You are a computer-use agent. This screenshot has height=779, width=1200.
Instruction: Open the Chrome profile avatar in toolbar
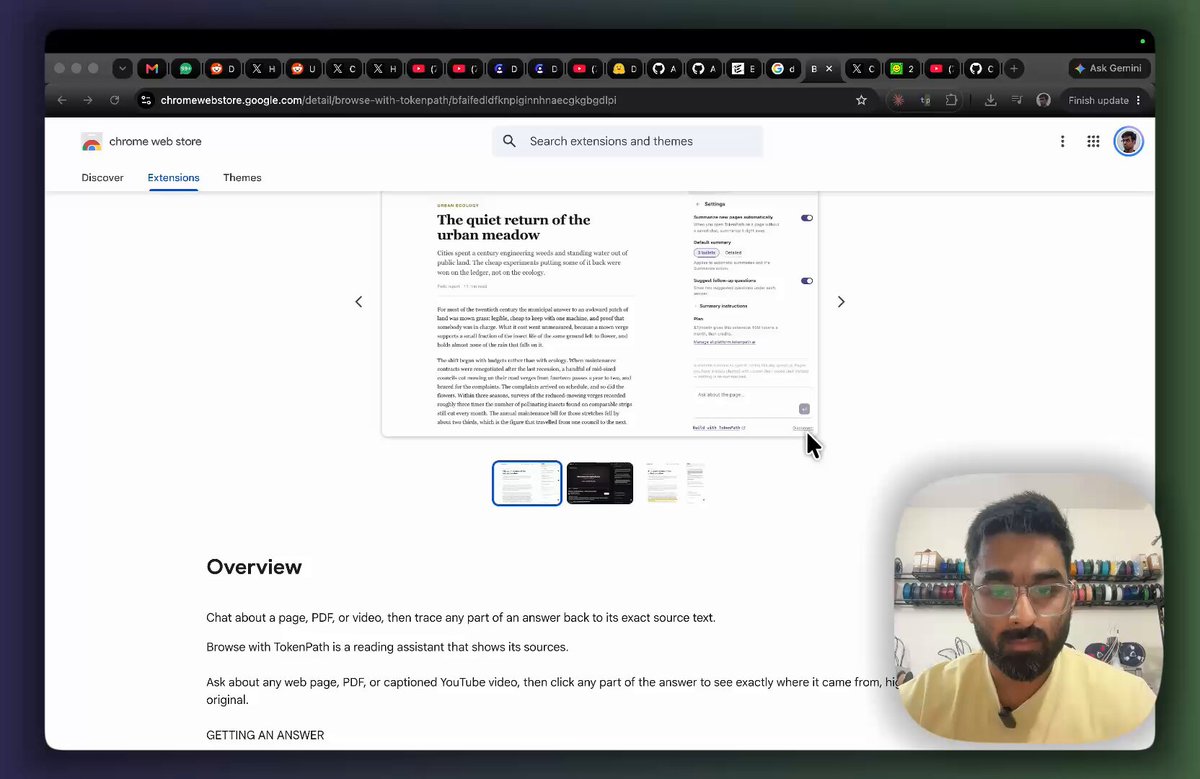coord(1043,100)
